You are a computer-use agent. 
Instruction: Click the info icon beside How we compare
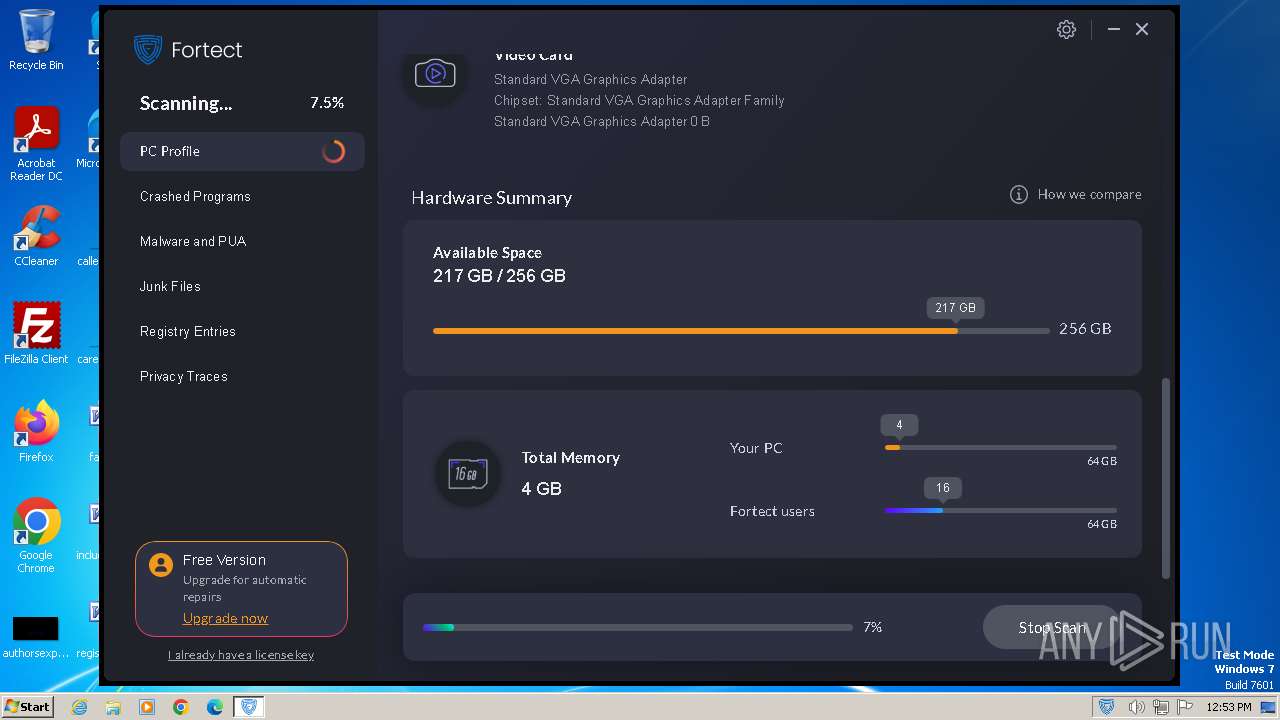(x=1018, y=195)
